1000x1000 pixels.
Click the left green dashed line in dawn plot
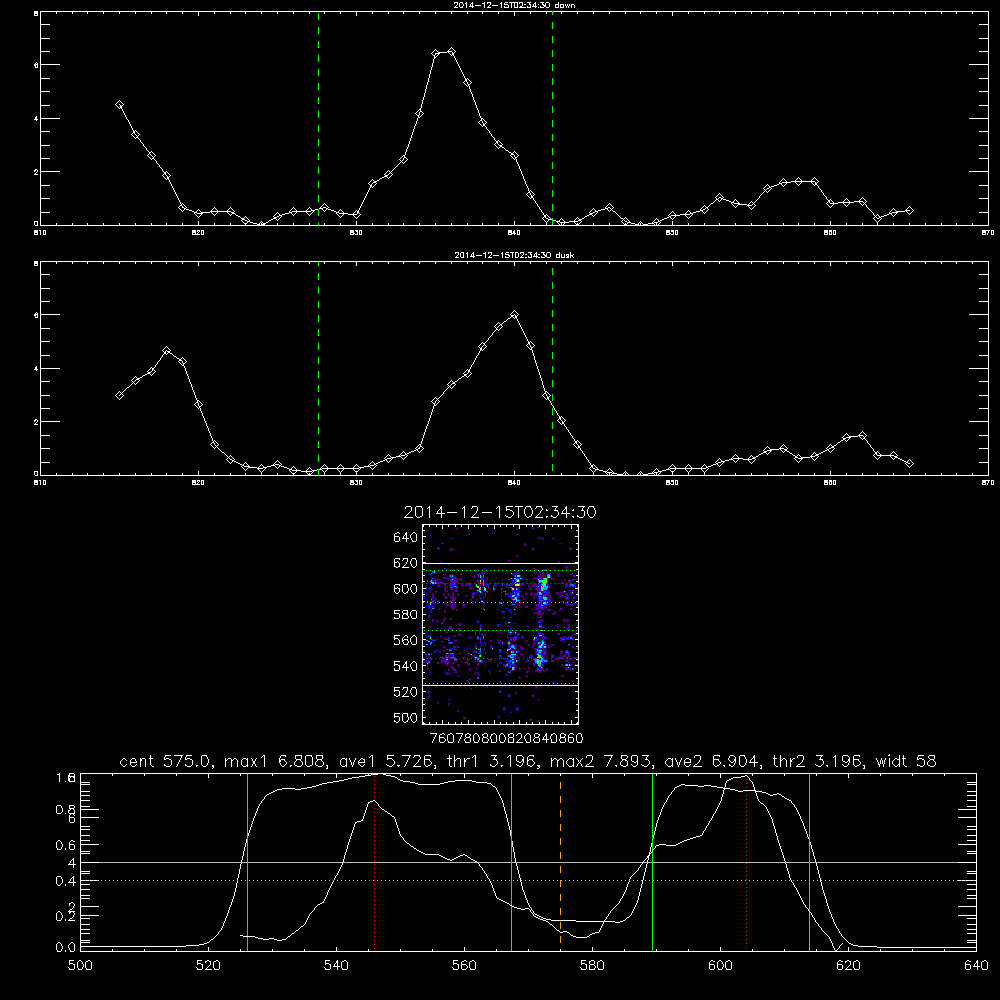[x=318, y=119]
